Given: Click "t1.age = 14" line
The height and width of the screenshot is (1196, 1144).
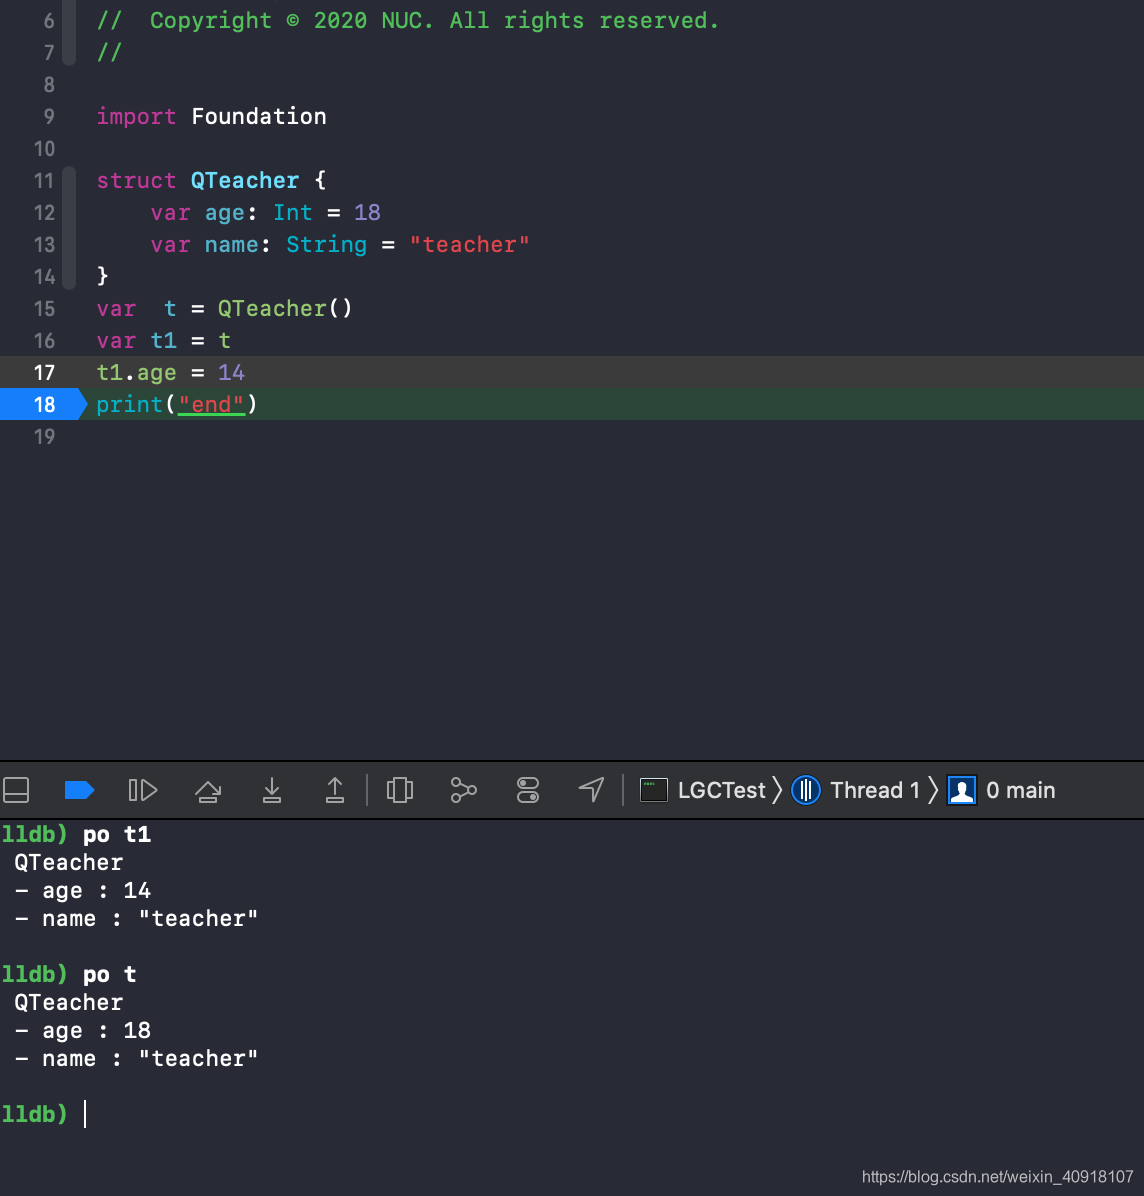Looking at the screenshot, I should pos(170,372).
